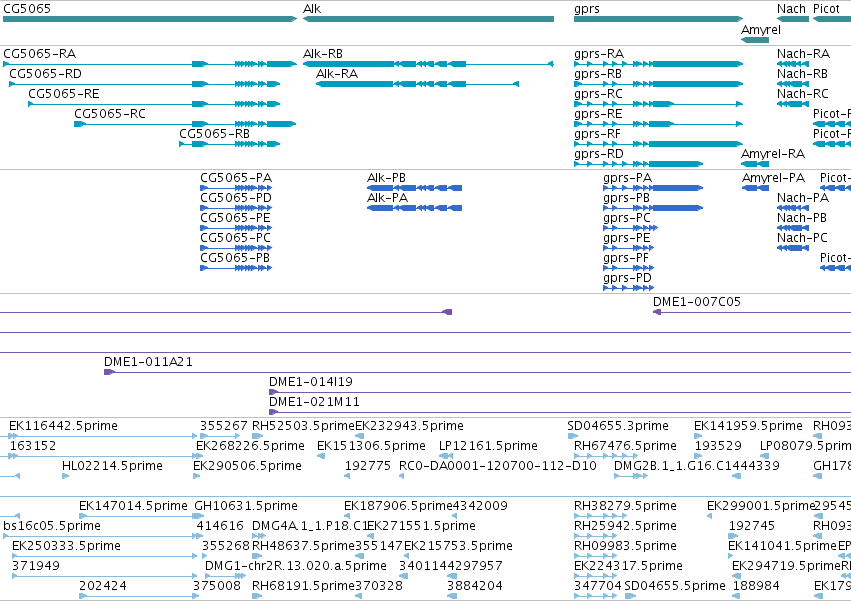Viewport: 851px width, 601px height.
Task: Click EST SD04655.3prime
Action: (x=618, y=426)
